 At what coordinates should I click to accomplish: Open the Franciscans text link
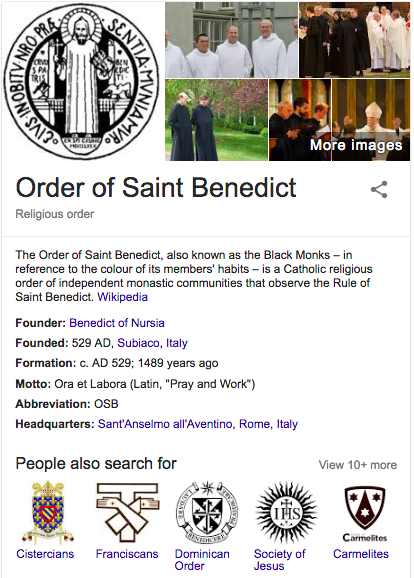[x=127, y=554]
